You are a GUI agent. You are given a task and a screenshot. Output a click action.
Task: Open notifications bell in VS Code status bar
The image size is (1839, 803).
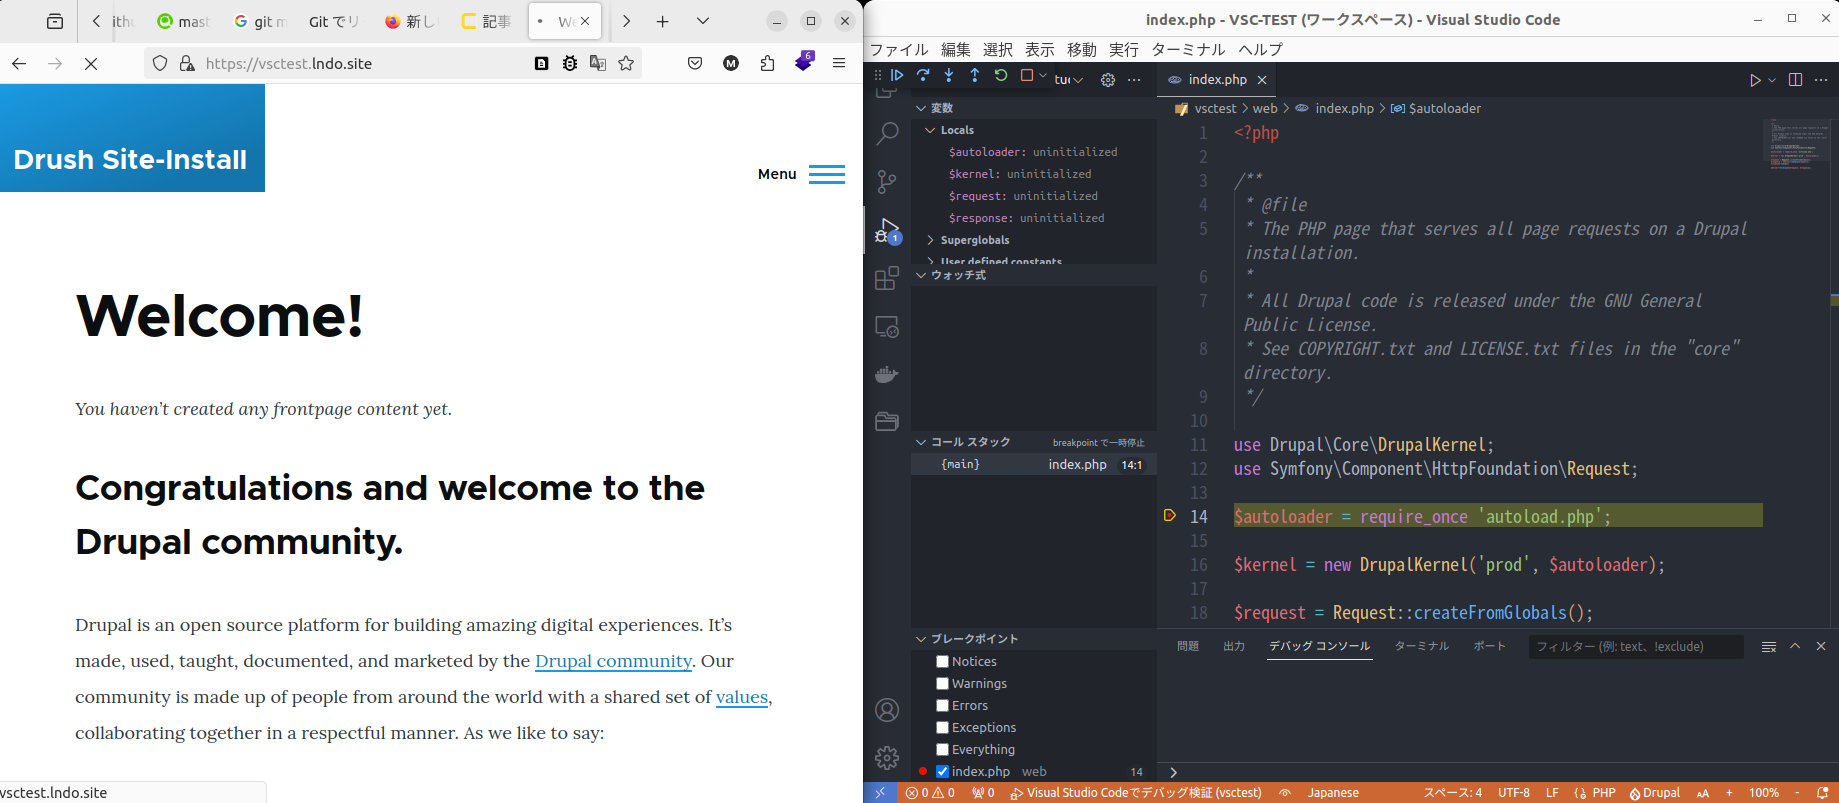[1823, 793]
